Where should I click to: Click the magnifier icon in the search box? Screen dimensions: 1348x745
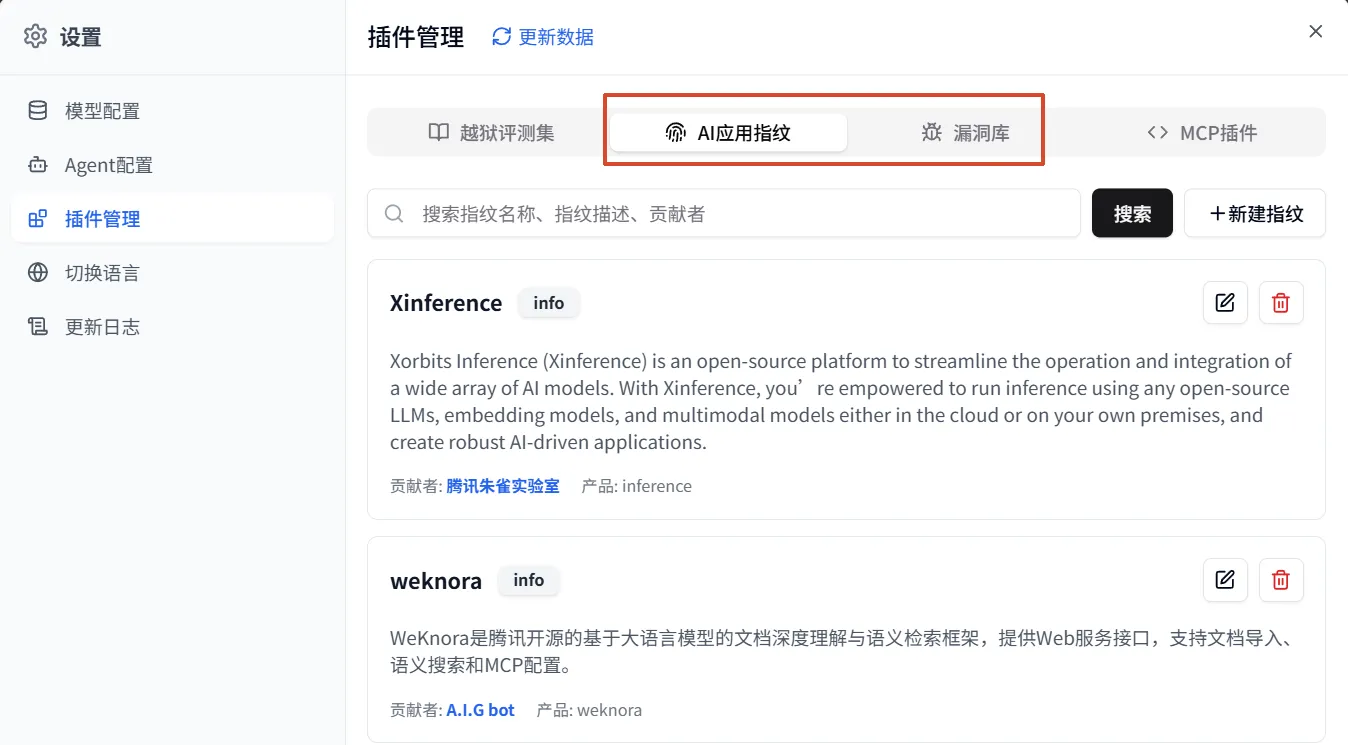coord(394,214)
